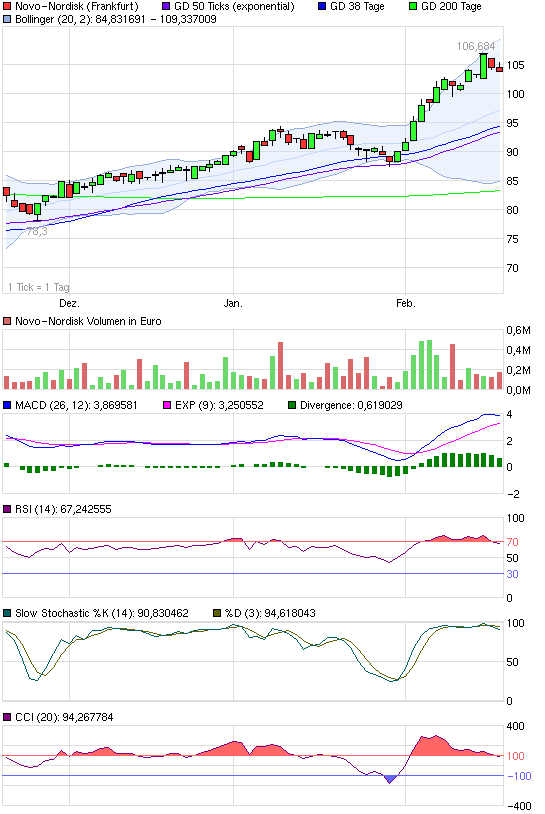
Task: Click the light-blue Bollinger legend swatch
Action: (x=7, y=19)
